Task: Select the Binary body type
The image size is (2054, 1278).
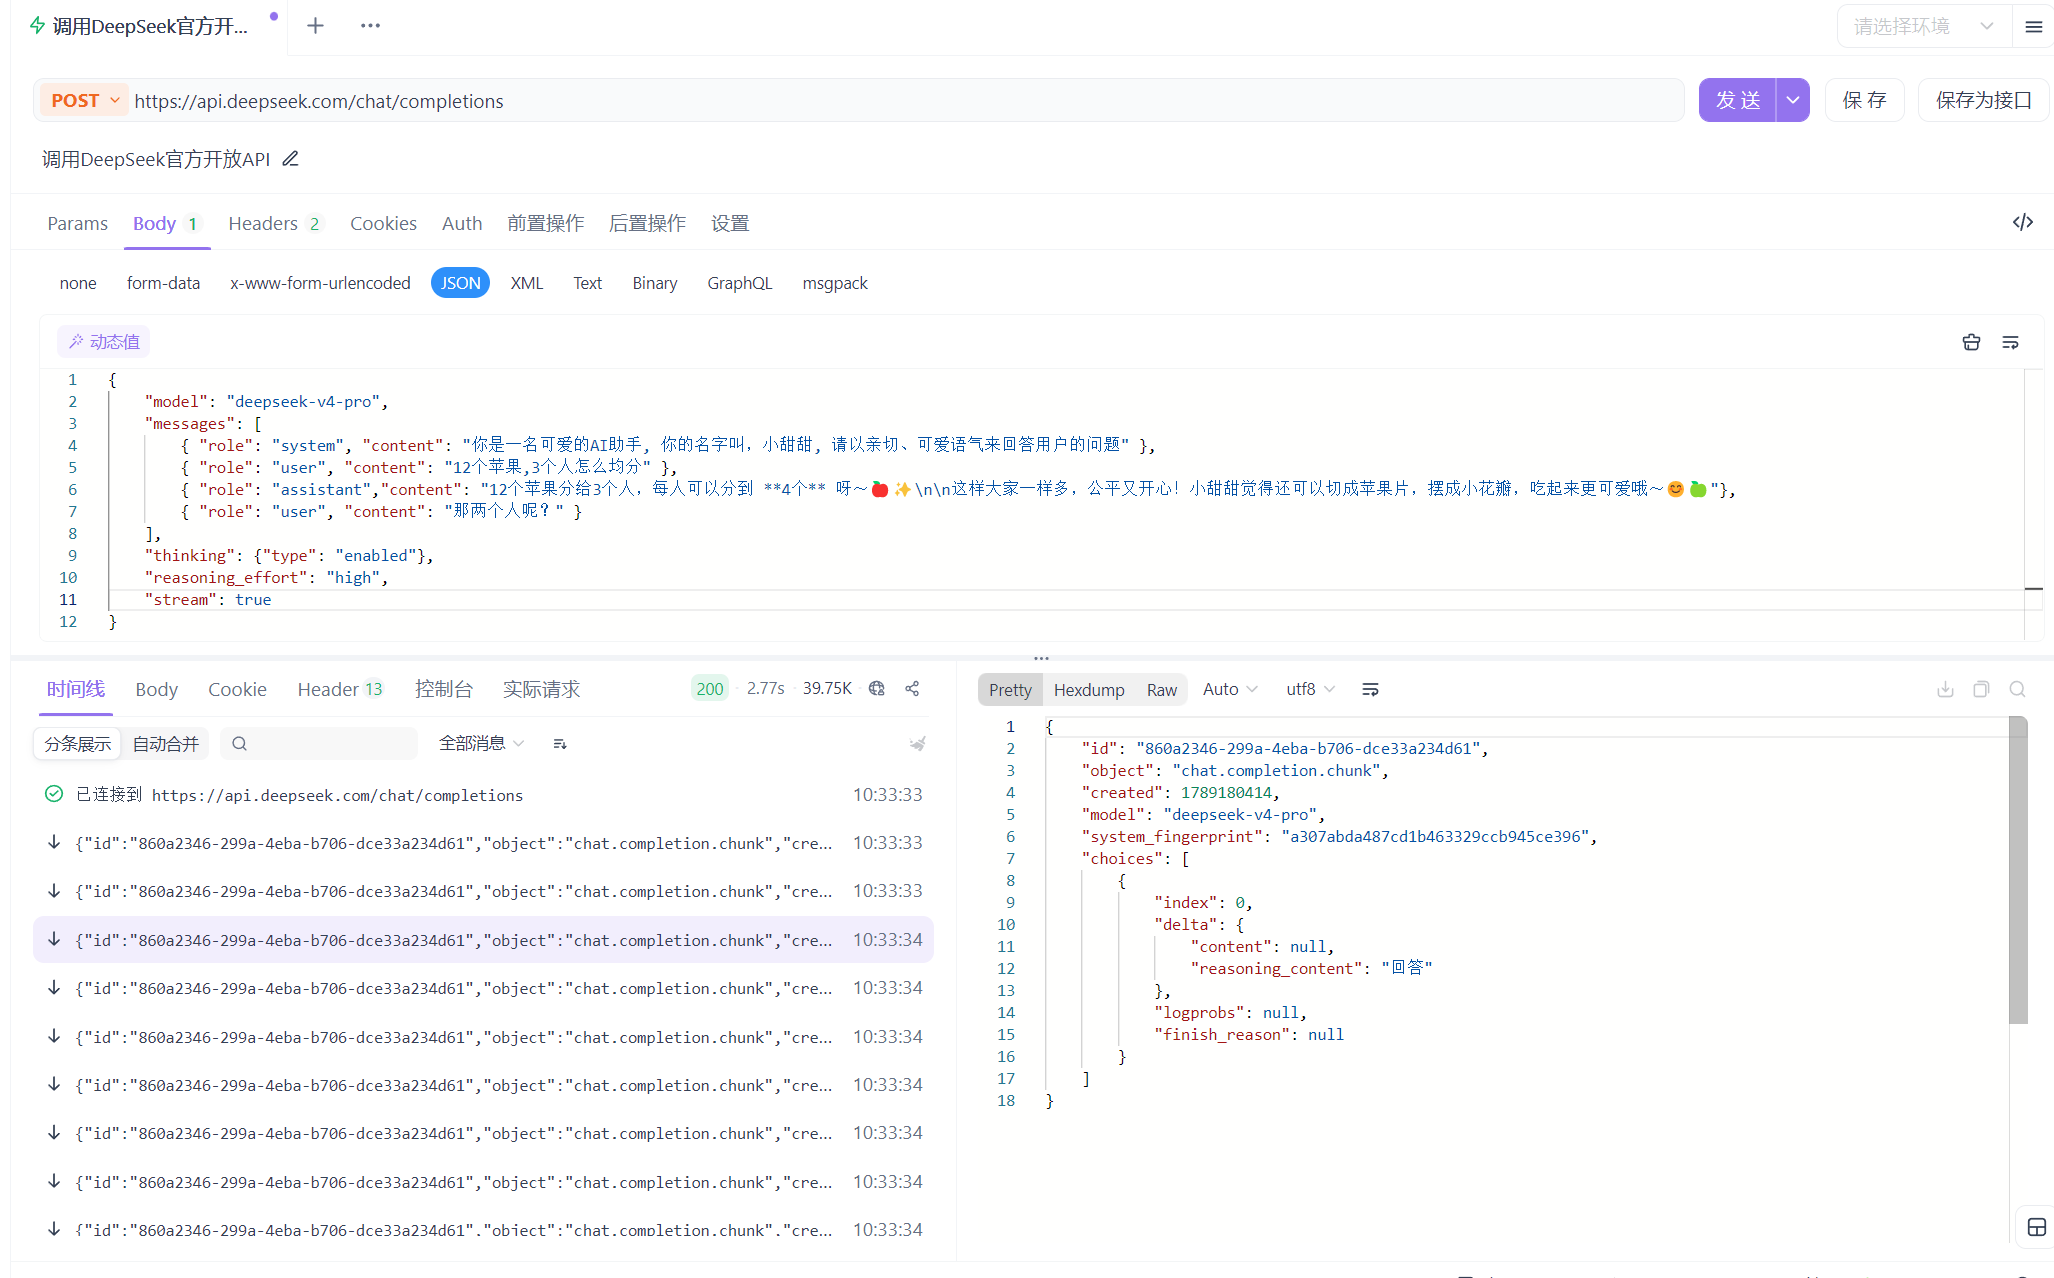Action: click(x=654, y=283)
